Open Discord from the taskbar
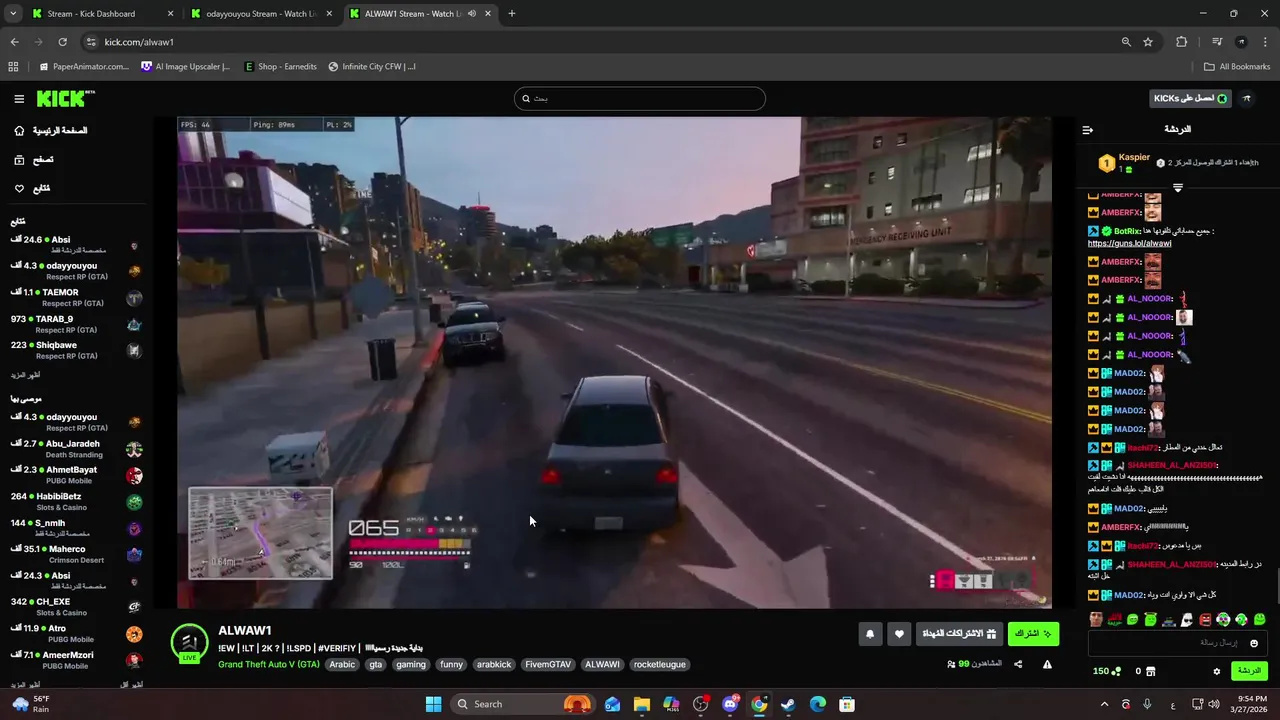 click(730, 704)
